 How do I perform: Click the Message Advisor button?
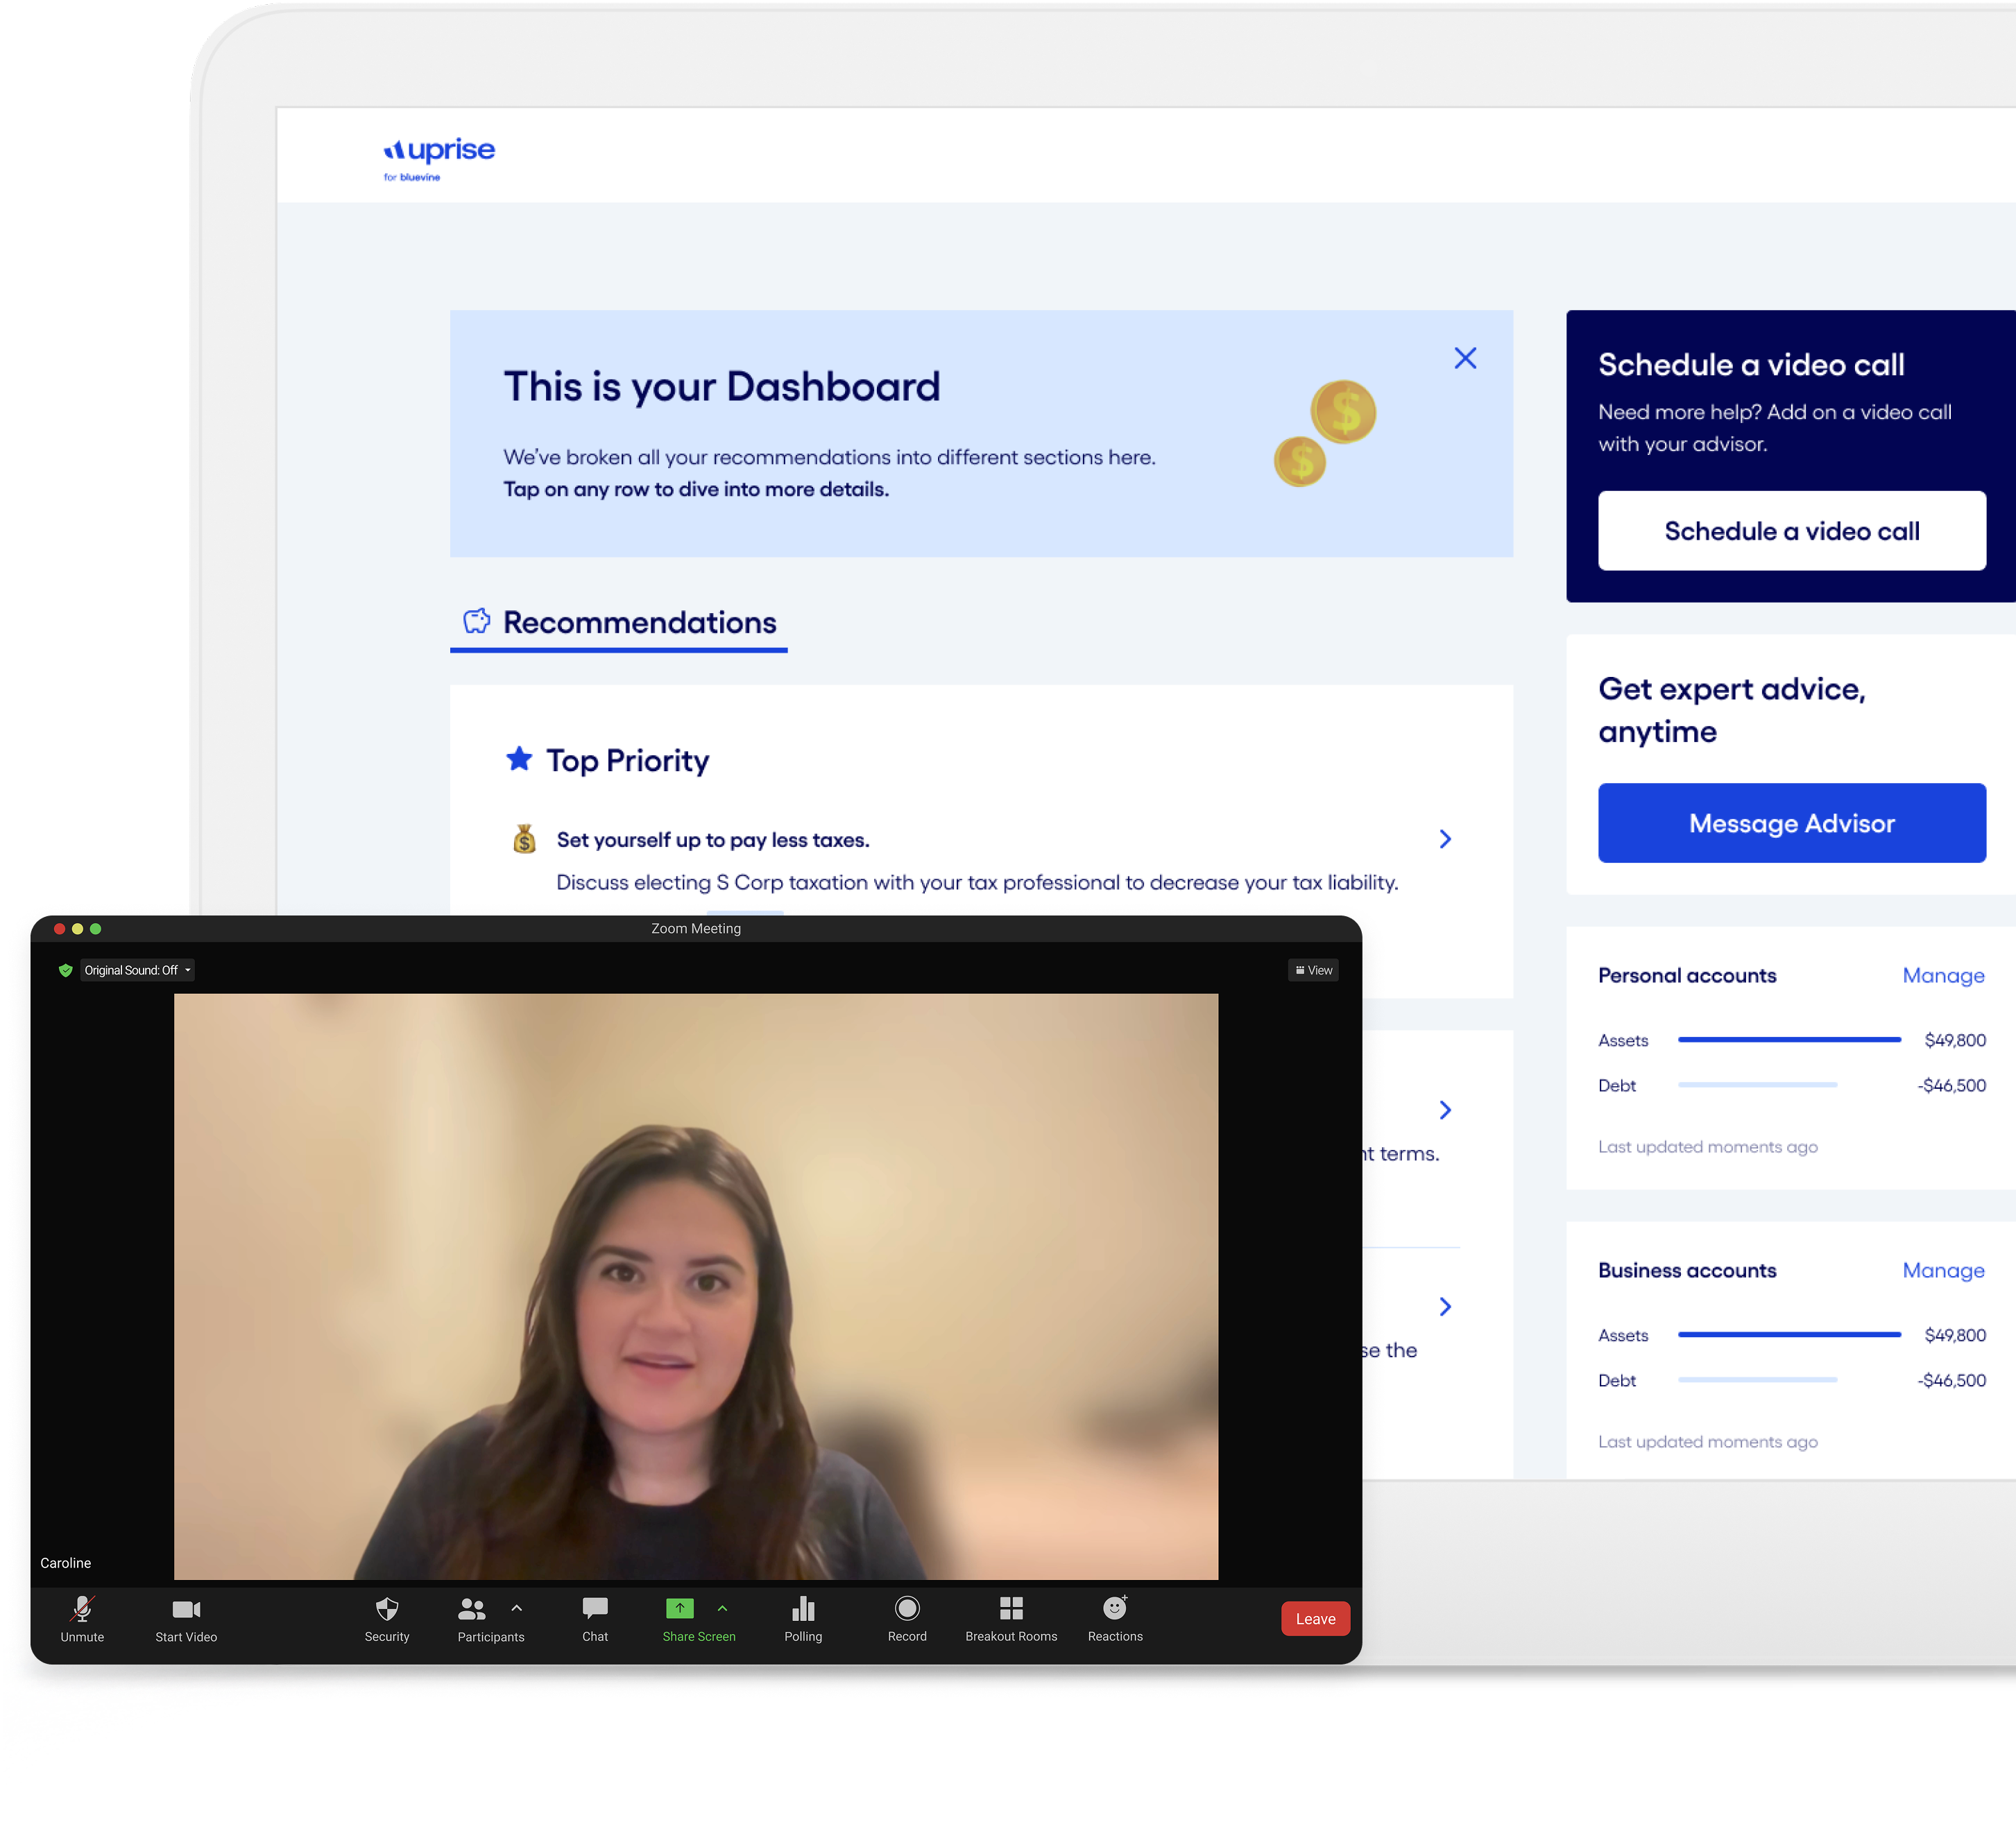pyautogui.click(x=1791, y=823)
